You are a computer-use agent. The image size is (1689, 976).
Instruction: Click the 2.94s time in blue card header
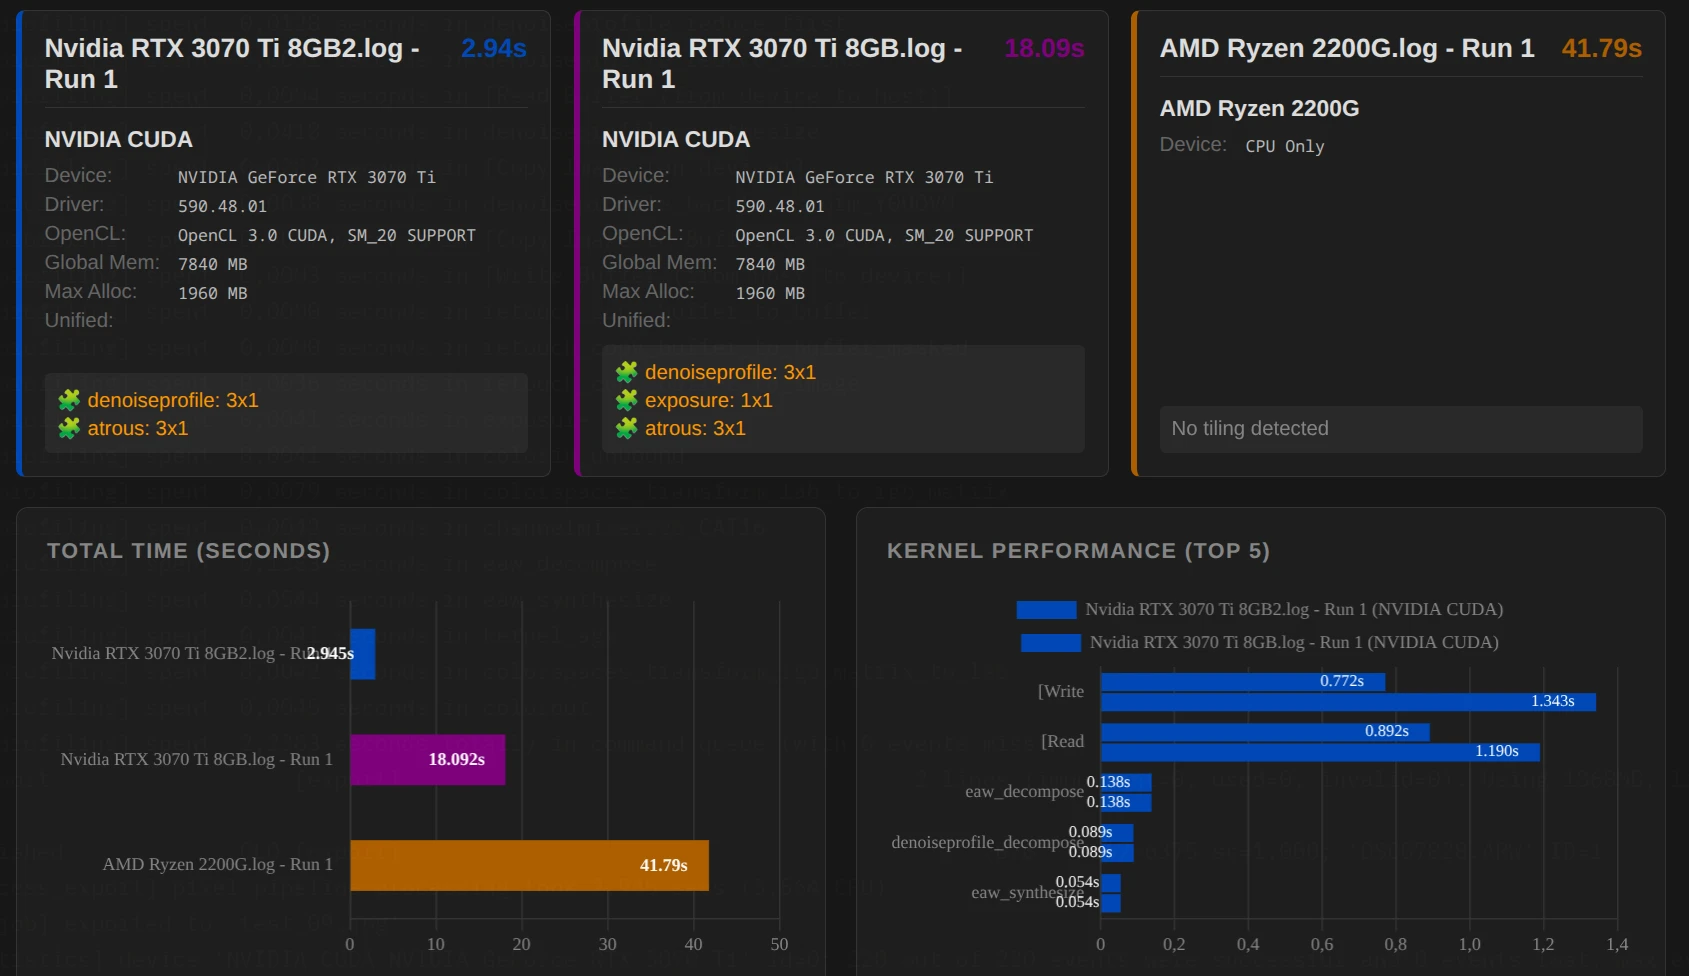(493, 48)
